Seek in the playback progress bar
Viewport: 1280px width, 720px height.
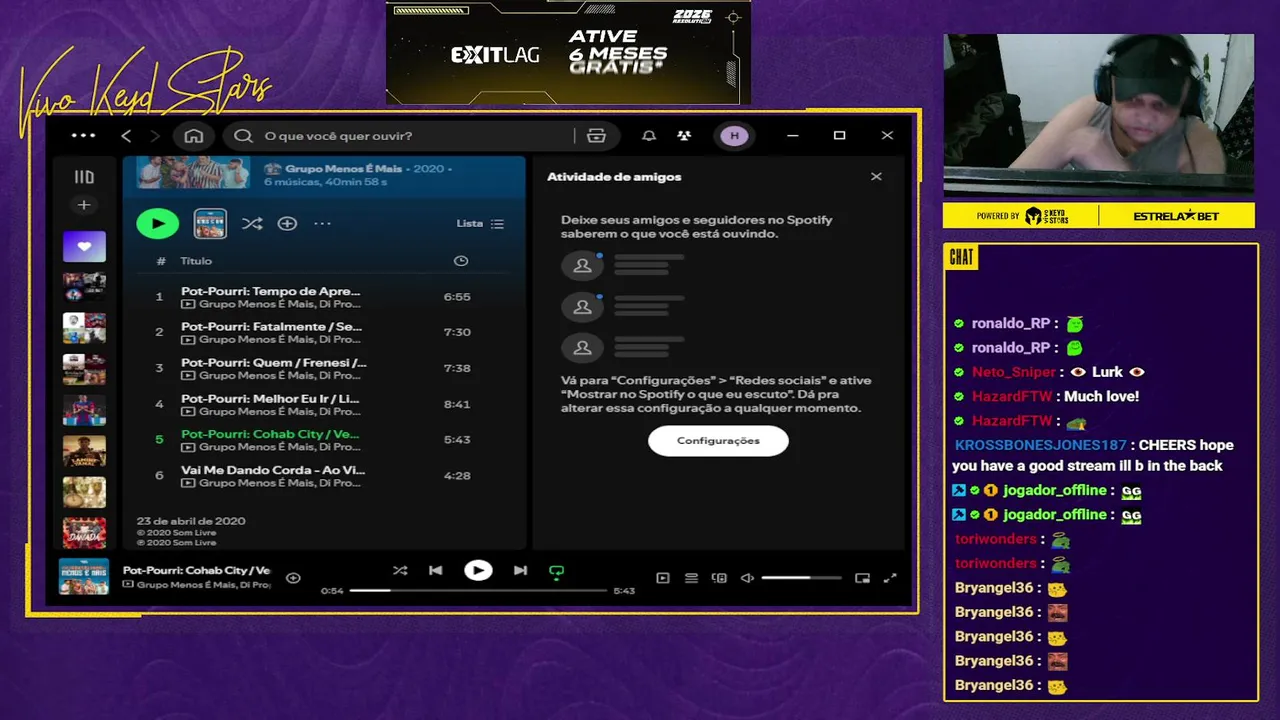(478, 591)
